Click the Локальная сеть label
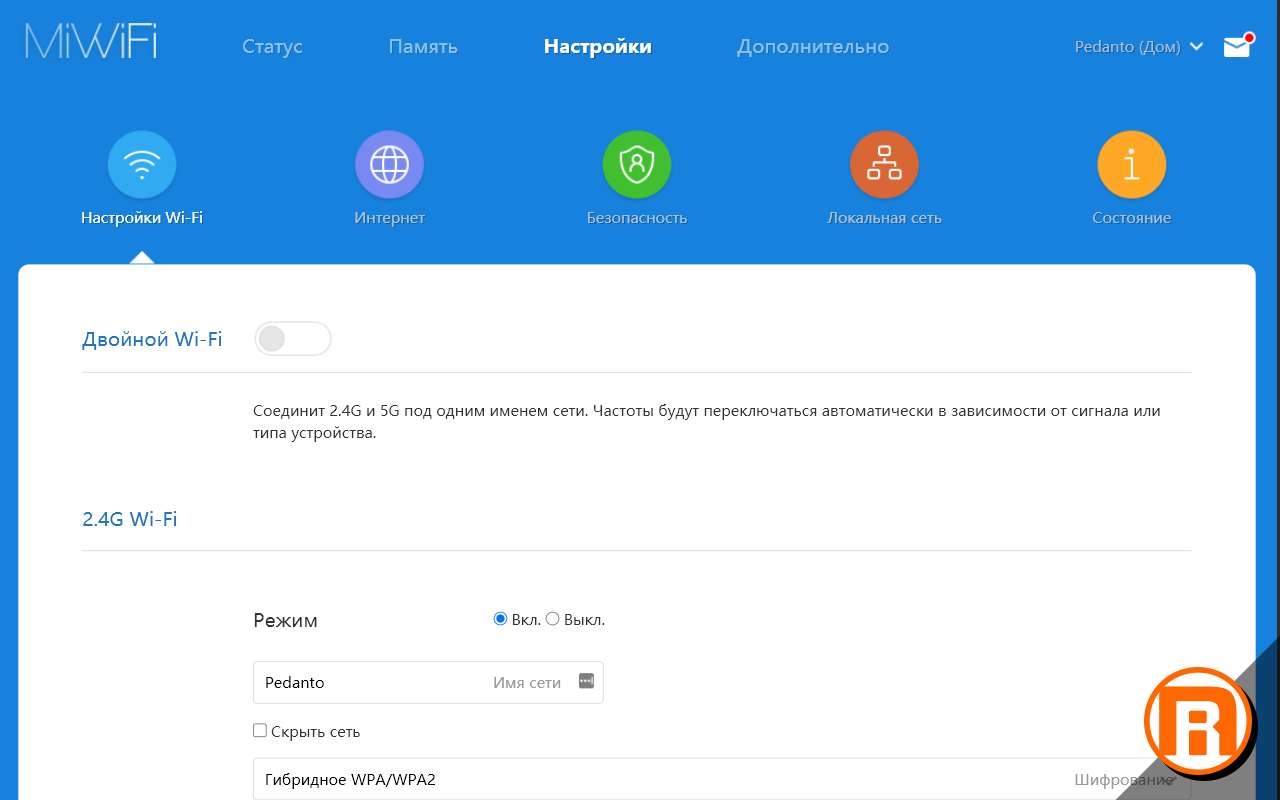 pos(884,218)
